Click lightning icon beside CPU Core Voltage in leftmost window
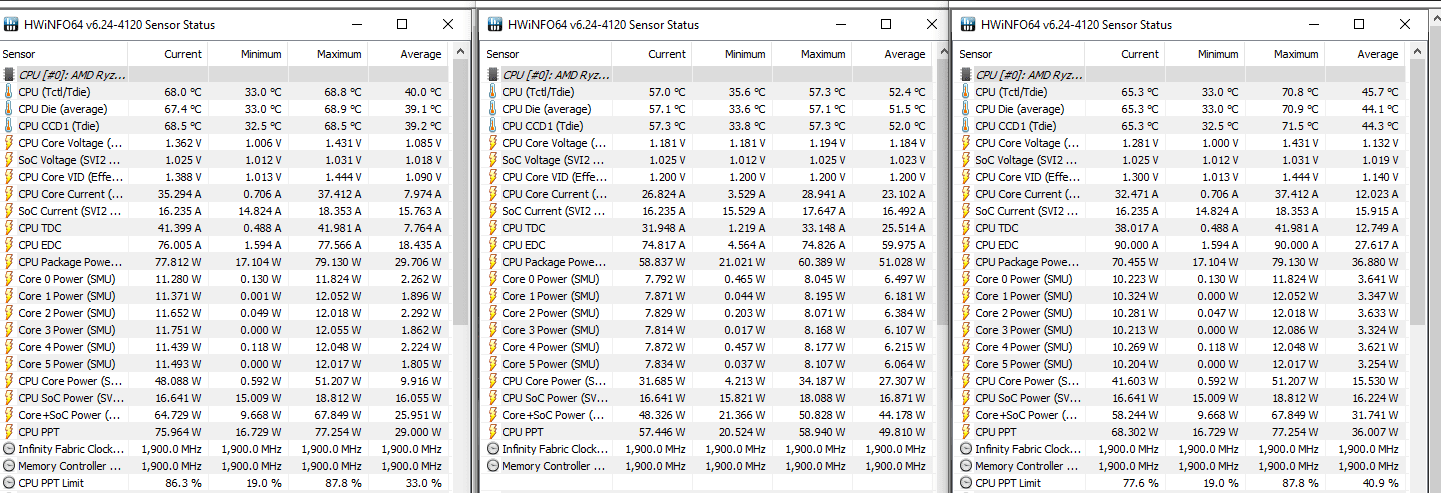This screenshot has width=1441, height=493. coord(9,143)
